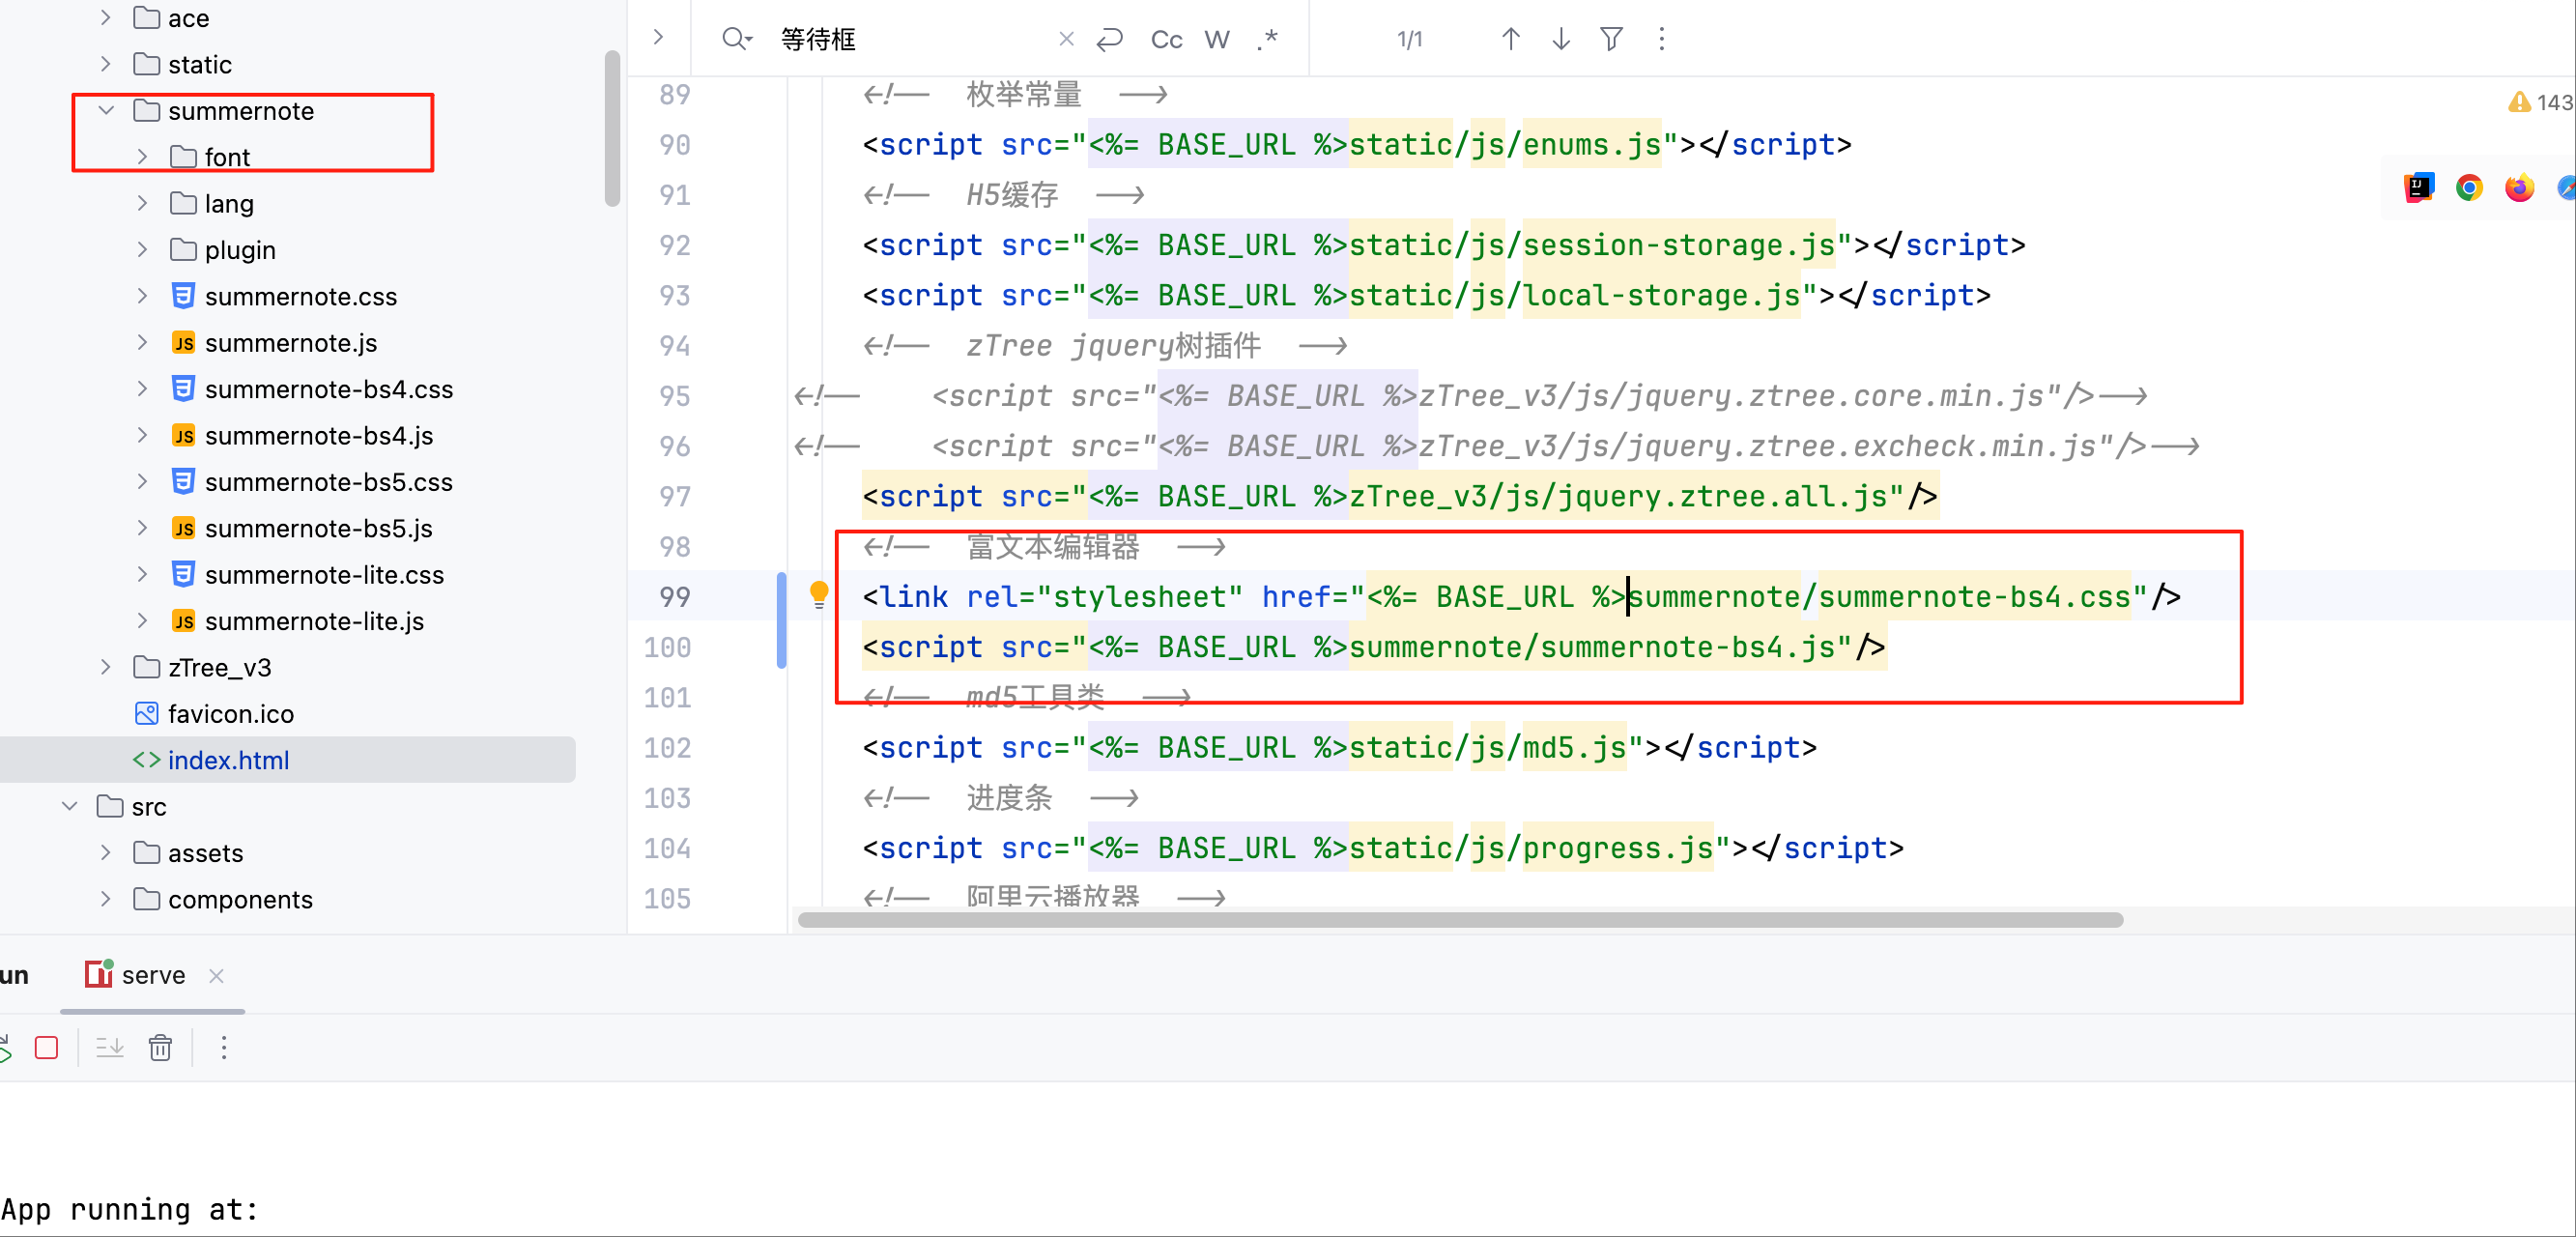Screen dimensions: 2576x1237
Task: Go to next search occurrence
Action: (1561, 39)
